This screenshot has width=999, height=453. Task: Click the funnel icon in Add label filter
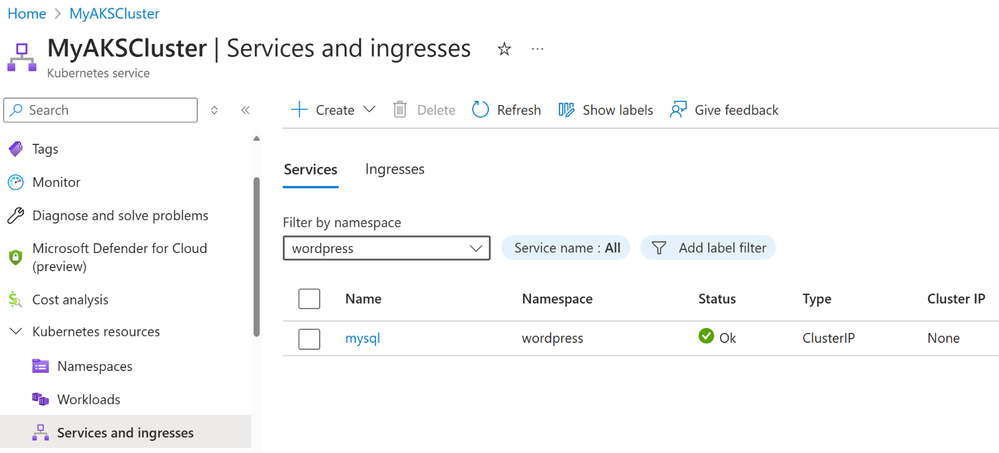click(x=659, y=248)
